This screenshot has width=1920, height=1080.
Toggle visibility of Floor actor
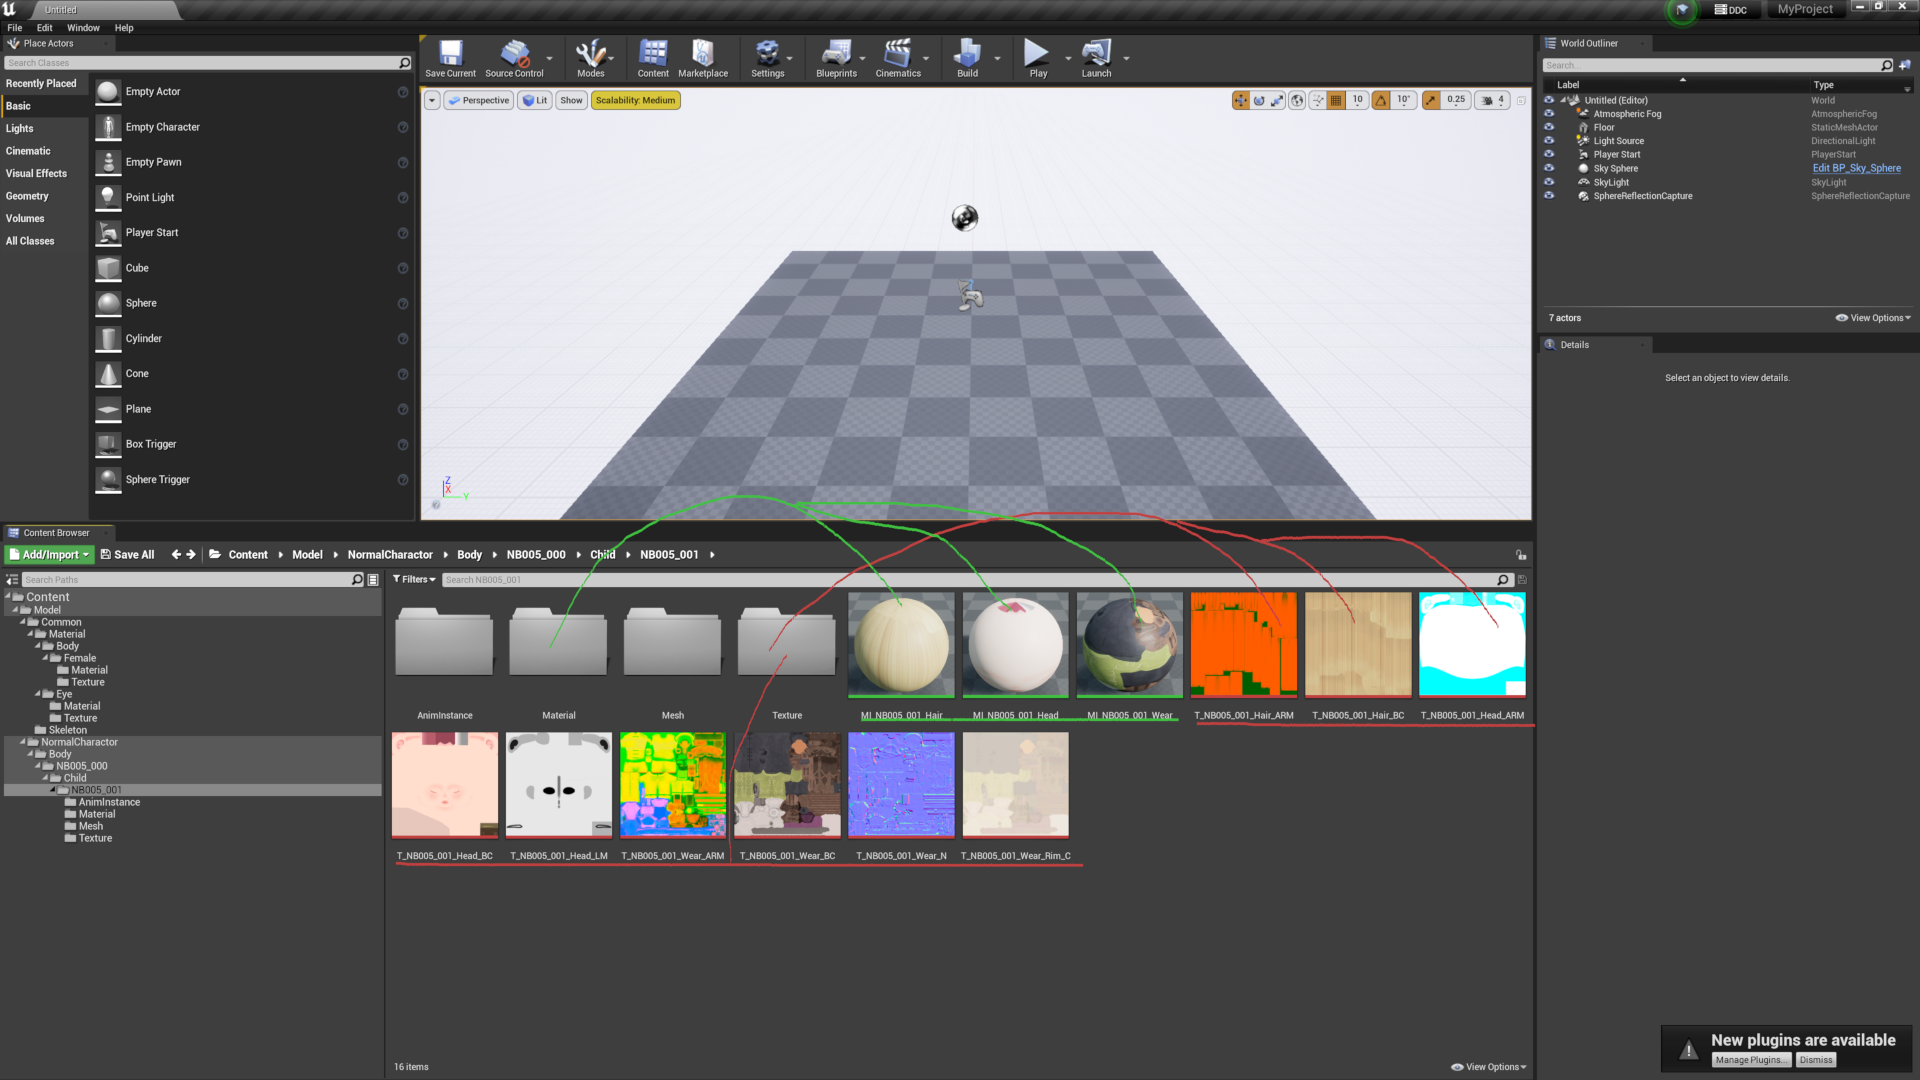[1549, 127]
